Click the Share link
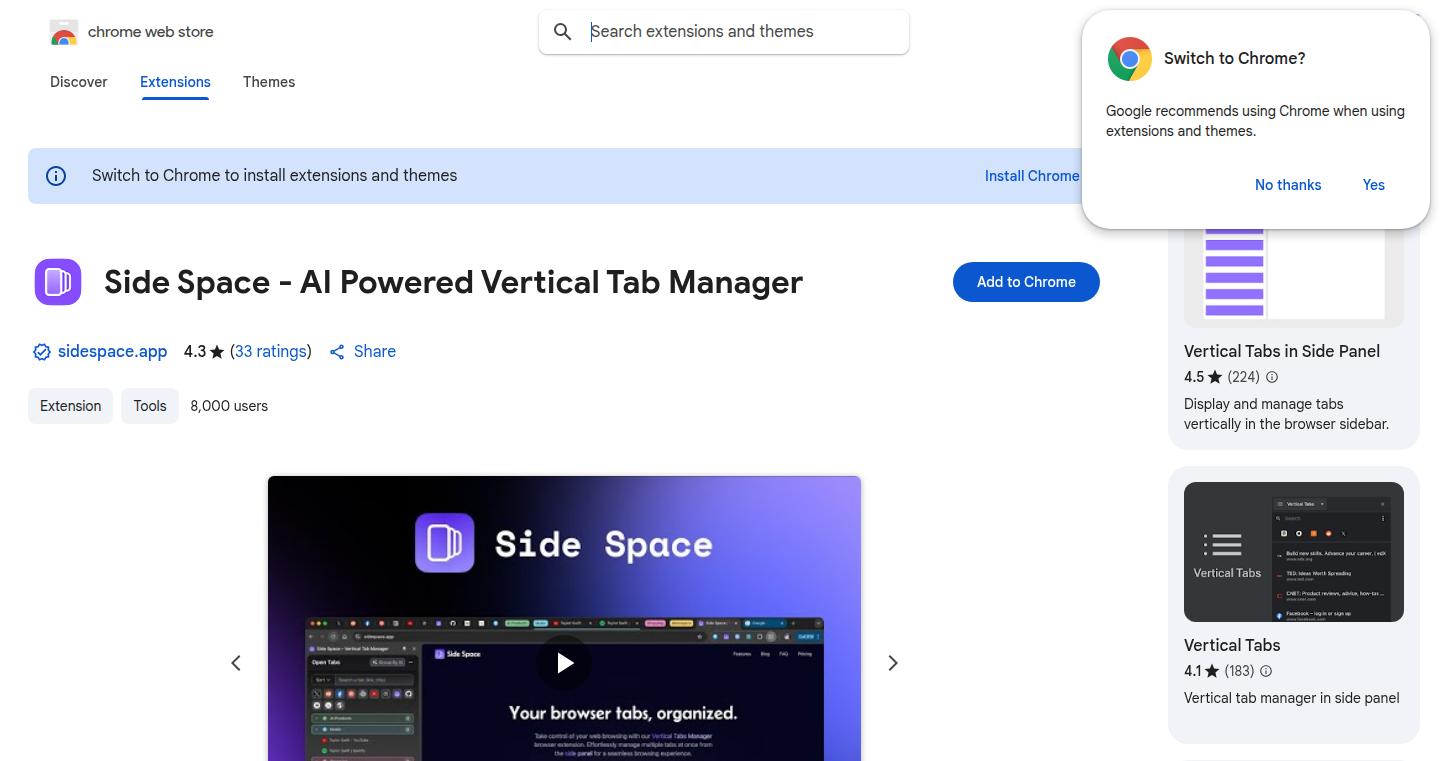Viewport: 1440px width, 761px height. tap(375, 352)
